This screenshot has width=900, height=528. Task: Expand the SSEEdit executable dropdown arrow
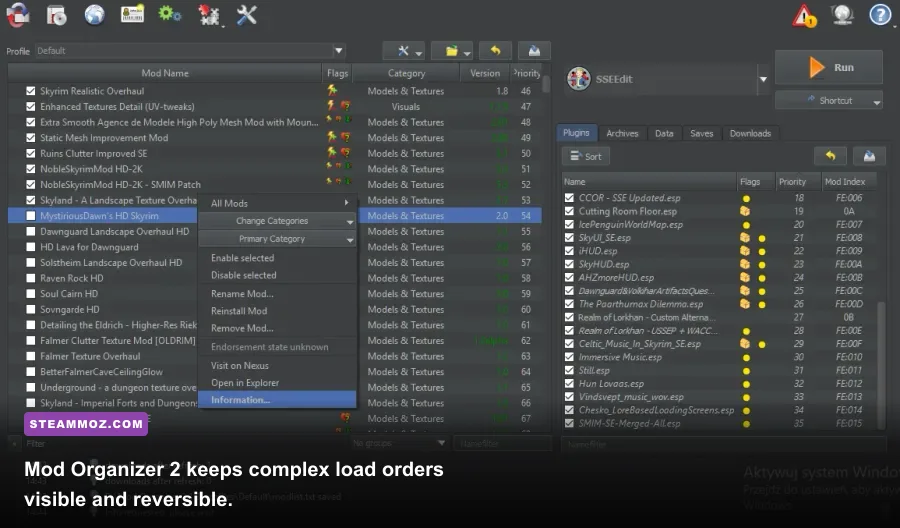click(x=763, y=79)
